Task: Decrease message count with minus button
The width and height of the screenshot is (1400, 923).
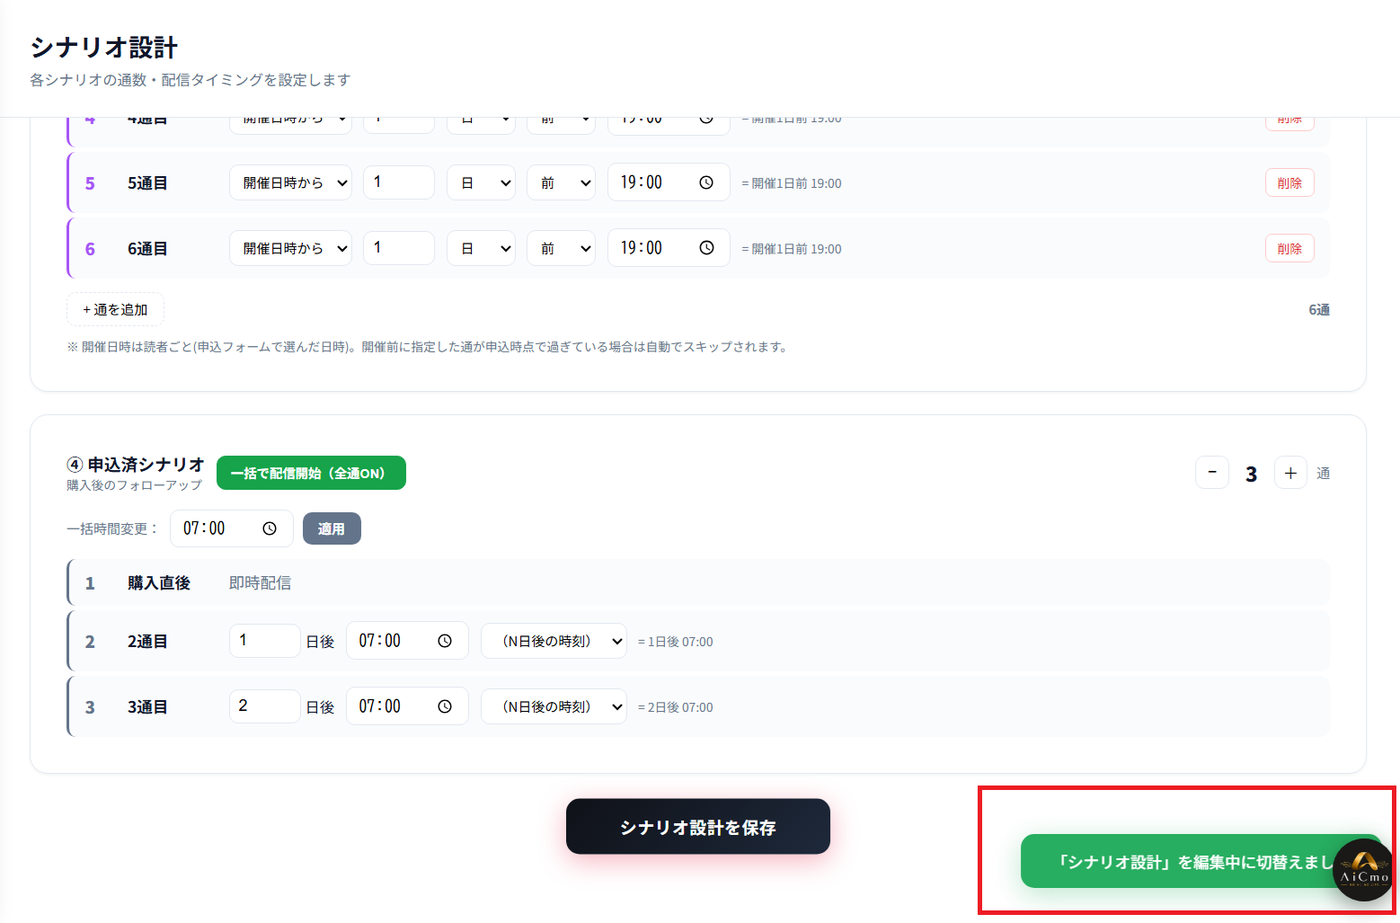Action: pos(1212,473)
